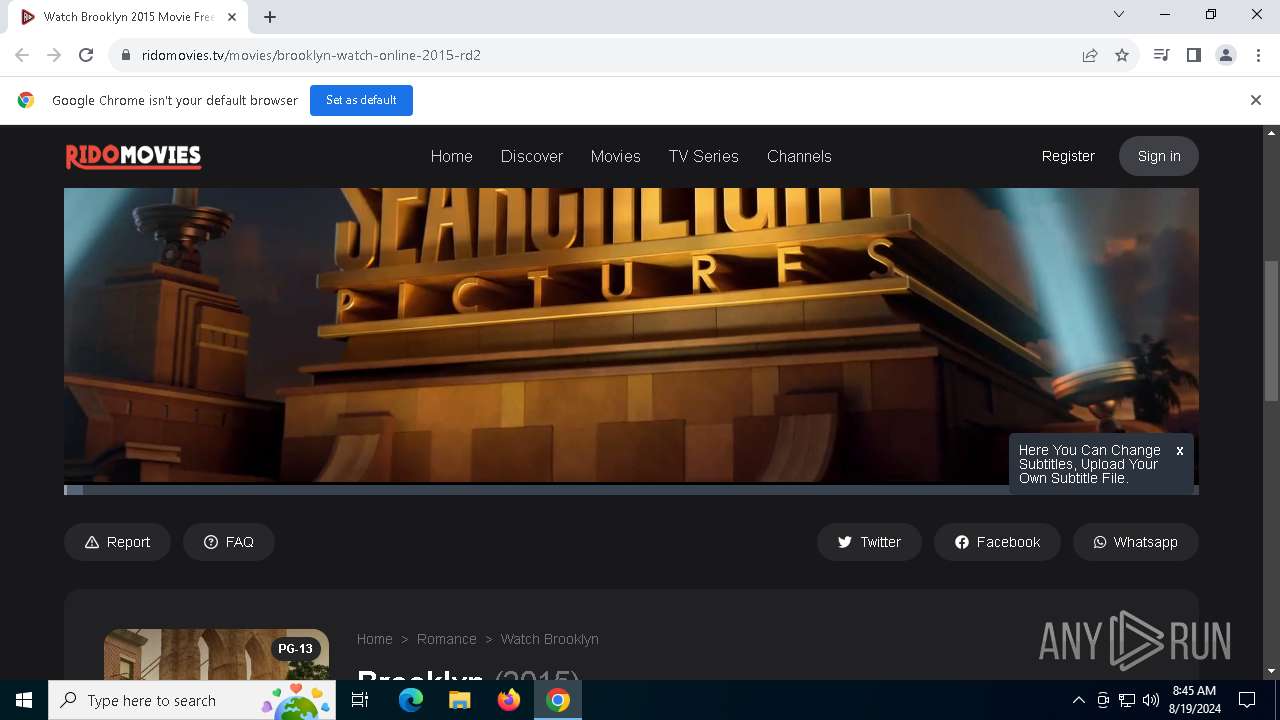1280x720 pixels.
Task: Share this page icon in address bar
Action: [1090, 55]
